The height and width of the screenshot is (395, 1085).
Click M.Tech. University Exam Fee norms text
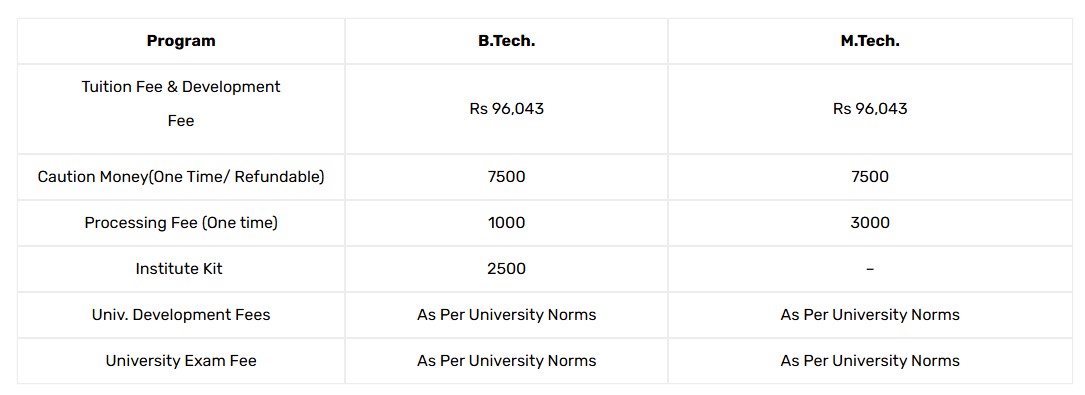870,361
